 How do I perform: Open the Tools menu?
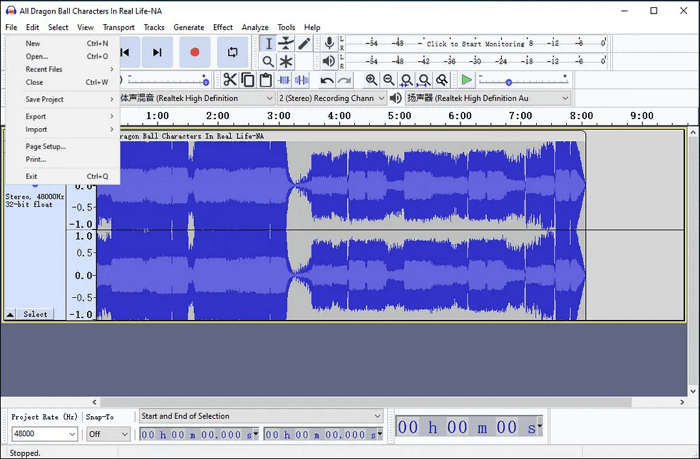286,27
